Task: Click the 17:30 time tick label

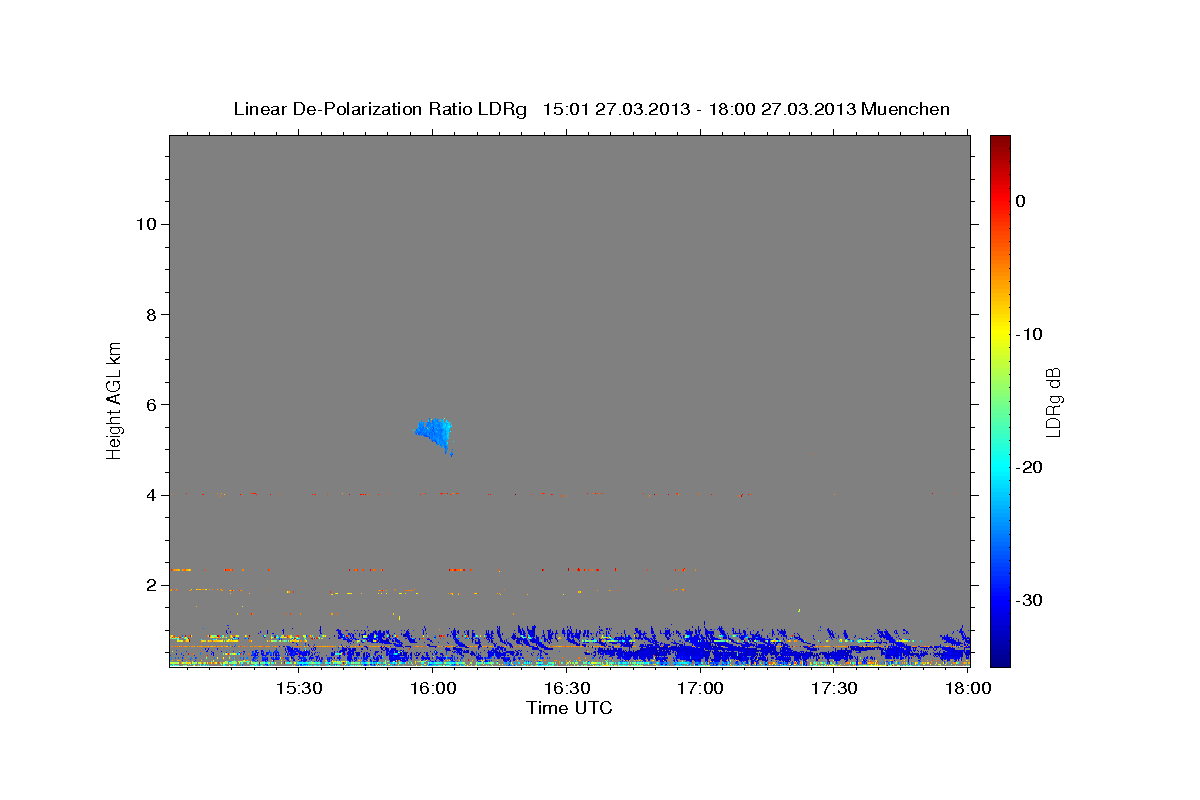Action: point(834,689)
